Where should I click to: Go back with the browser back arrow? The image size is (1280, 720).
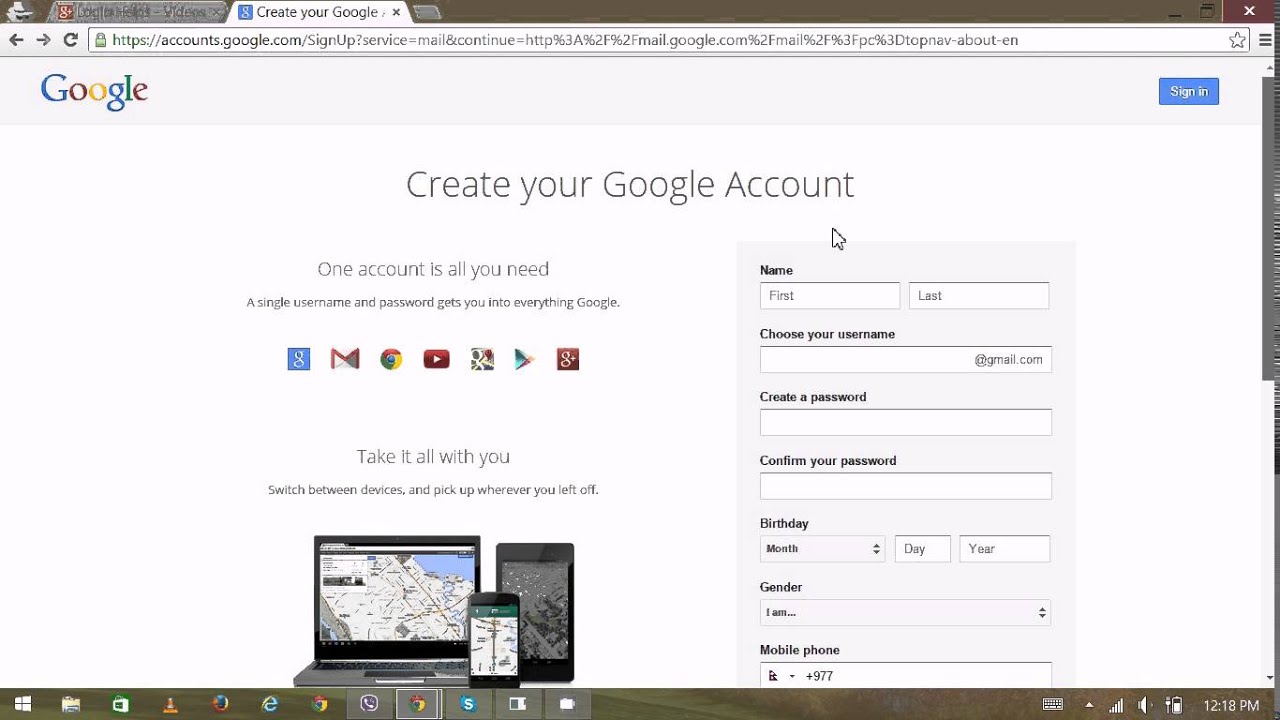16,40
